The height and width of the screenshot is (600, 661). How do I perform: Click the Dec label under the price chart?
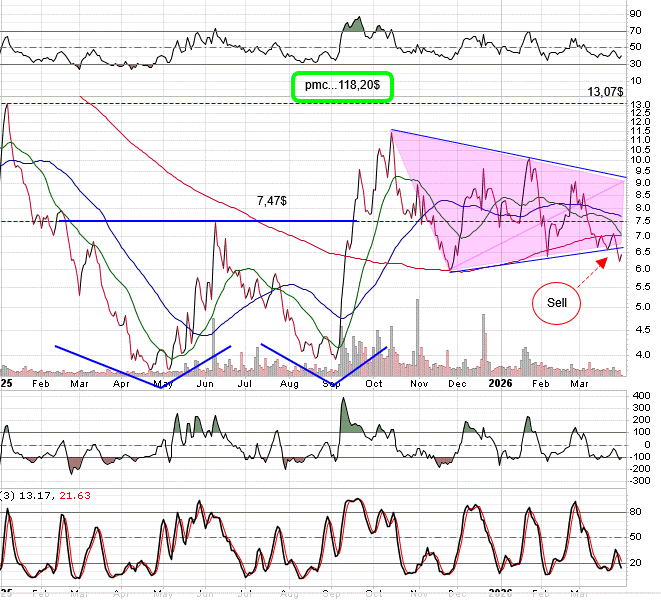click(x=459, y=382)
